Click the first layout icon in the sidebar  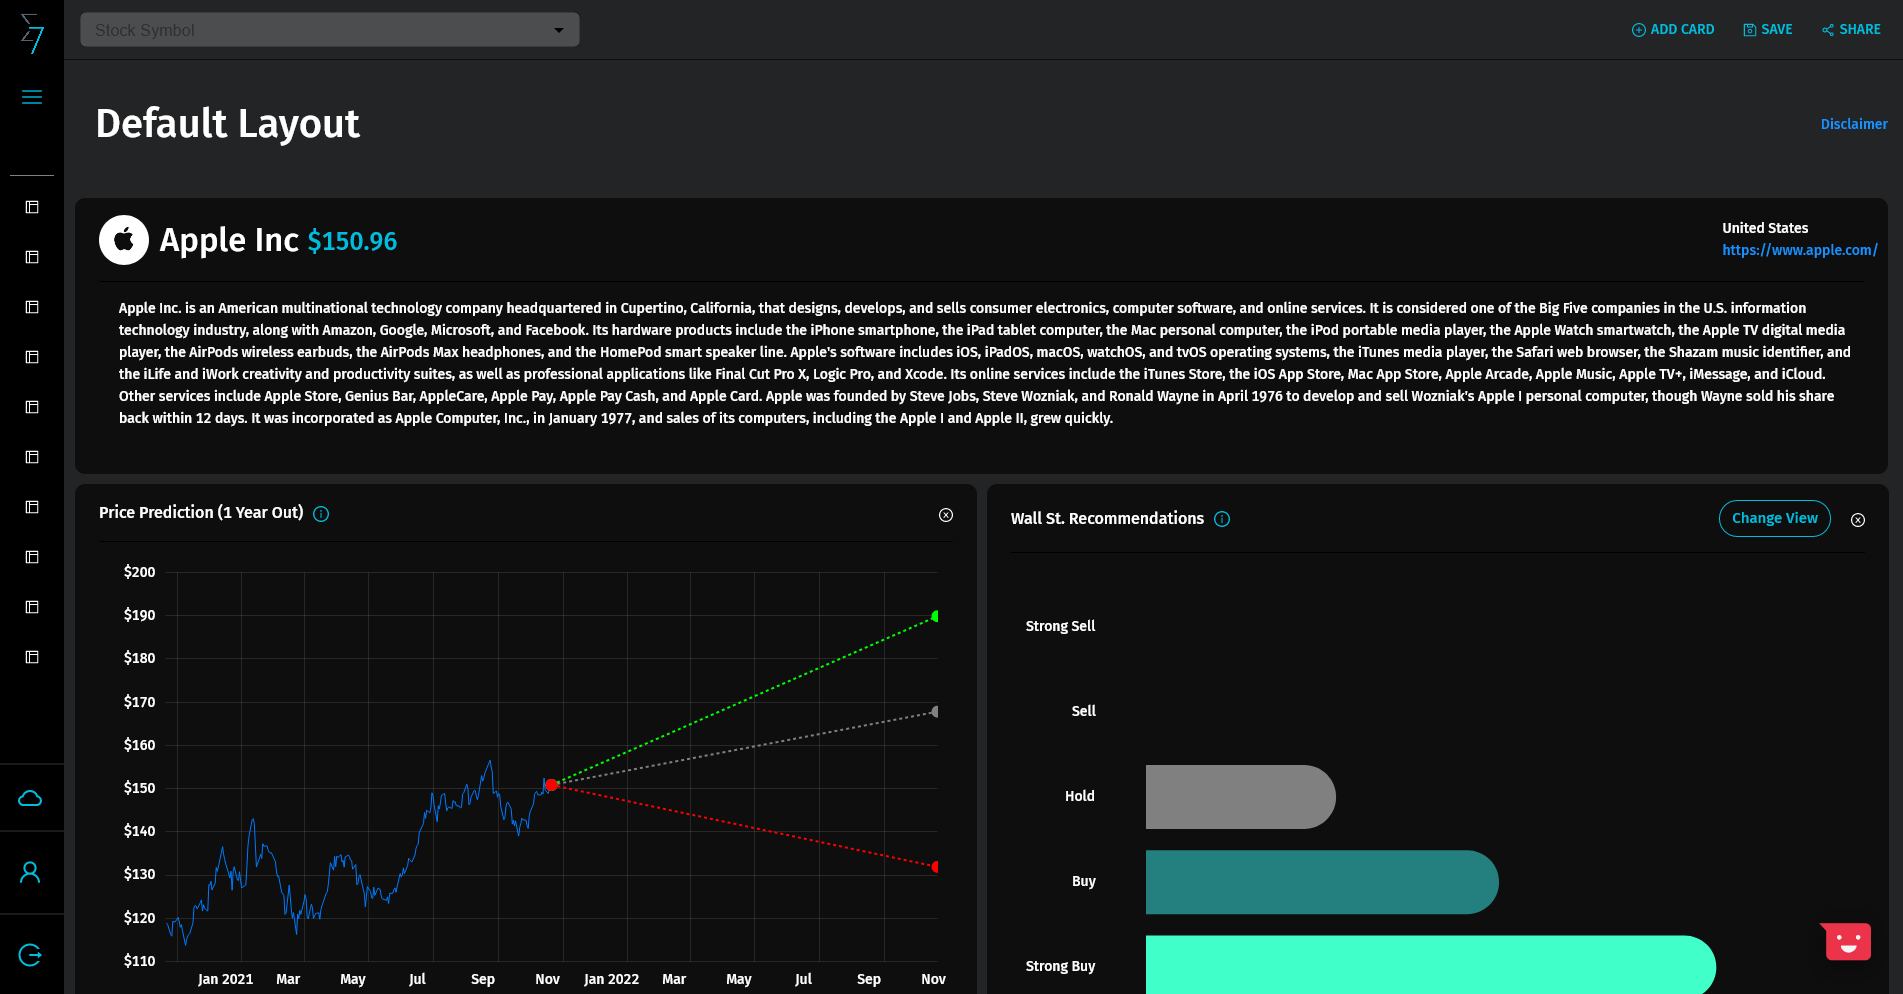click(32, 207)
